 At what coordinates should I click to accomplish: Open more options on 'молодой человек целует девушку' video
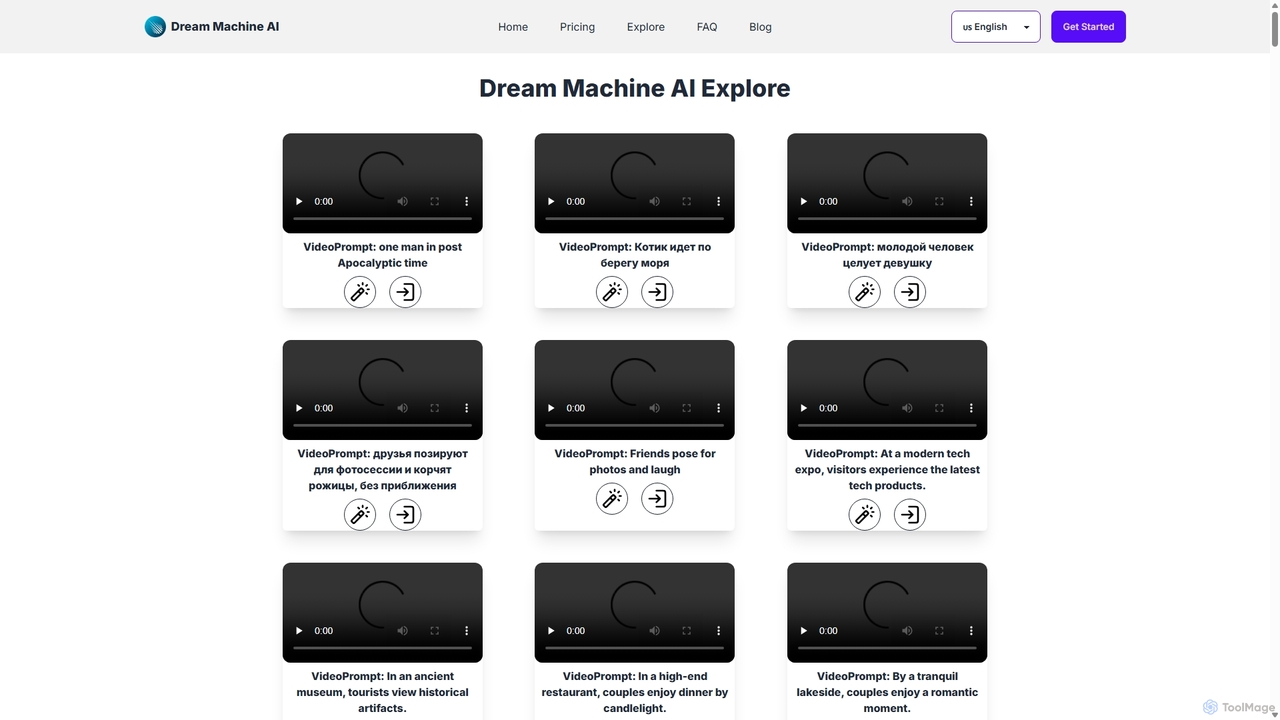971,201
